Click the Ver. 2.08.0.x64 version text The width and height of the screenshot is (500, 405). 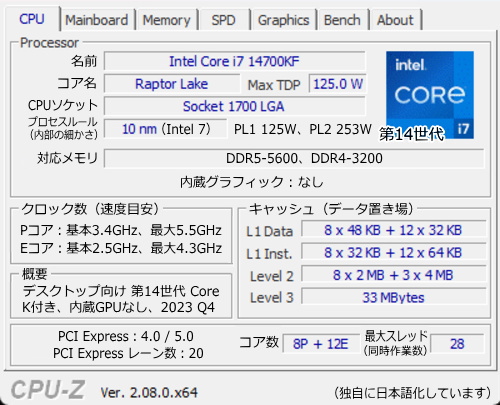149,392
